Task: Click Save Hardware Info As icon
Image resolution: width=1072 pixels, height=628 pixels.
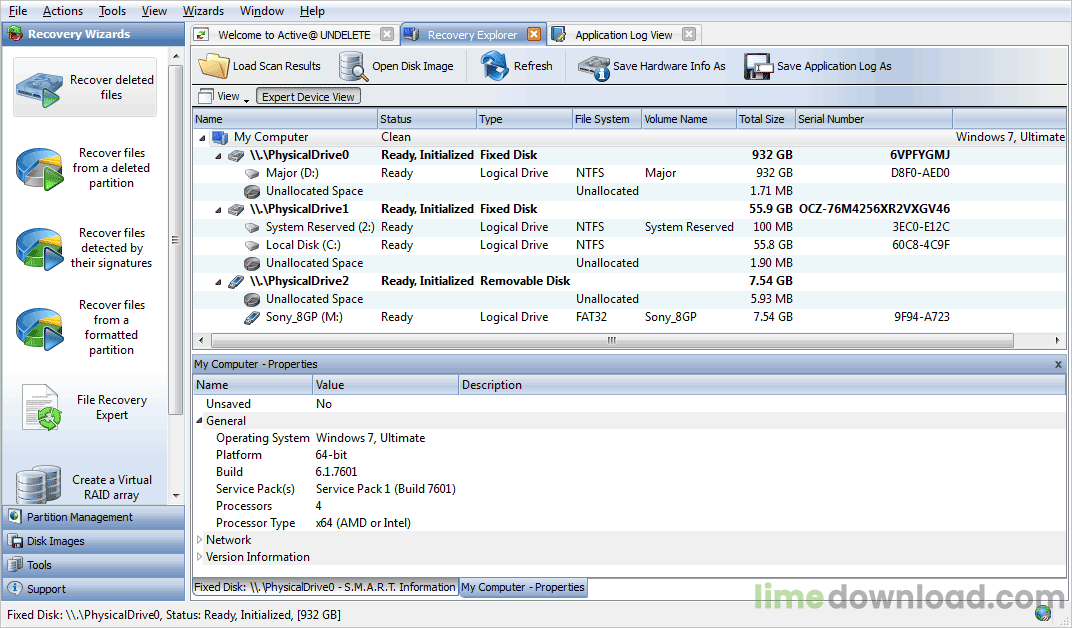Action: click(x=594, y=67)
